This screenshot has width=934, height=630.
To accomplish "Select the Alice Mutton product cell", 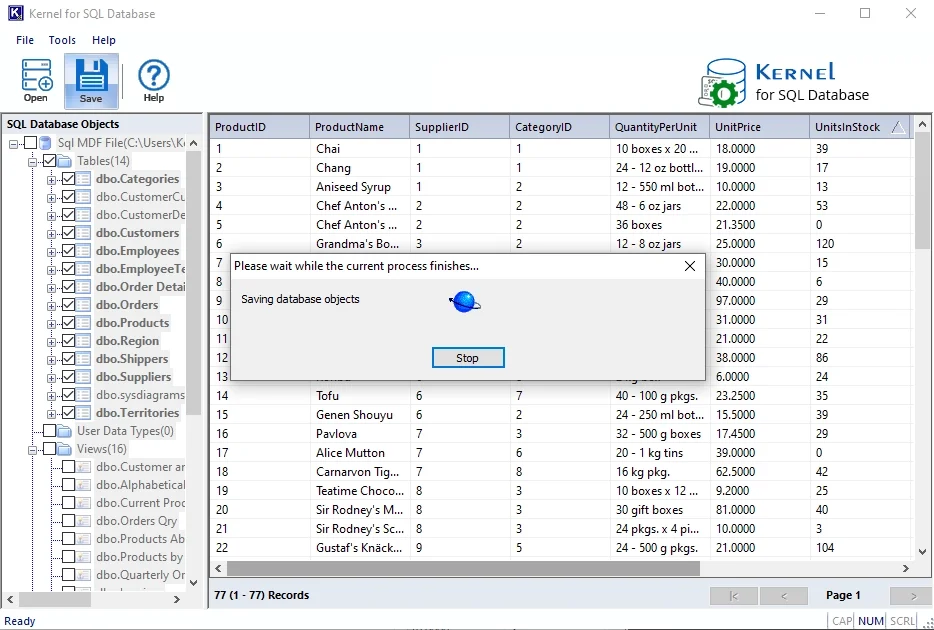I will 360,453.
